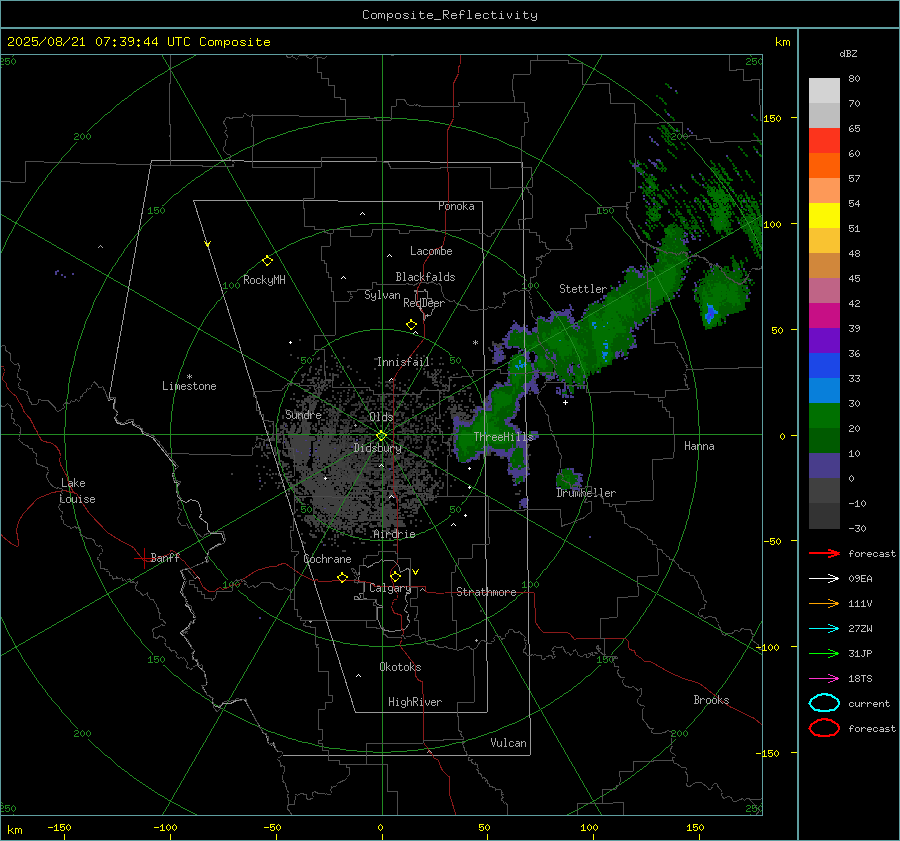Image resolution: width=900 pixels, height=841 pixels.
Task: Click the dBZ legend heading
Action: (848, 53)
